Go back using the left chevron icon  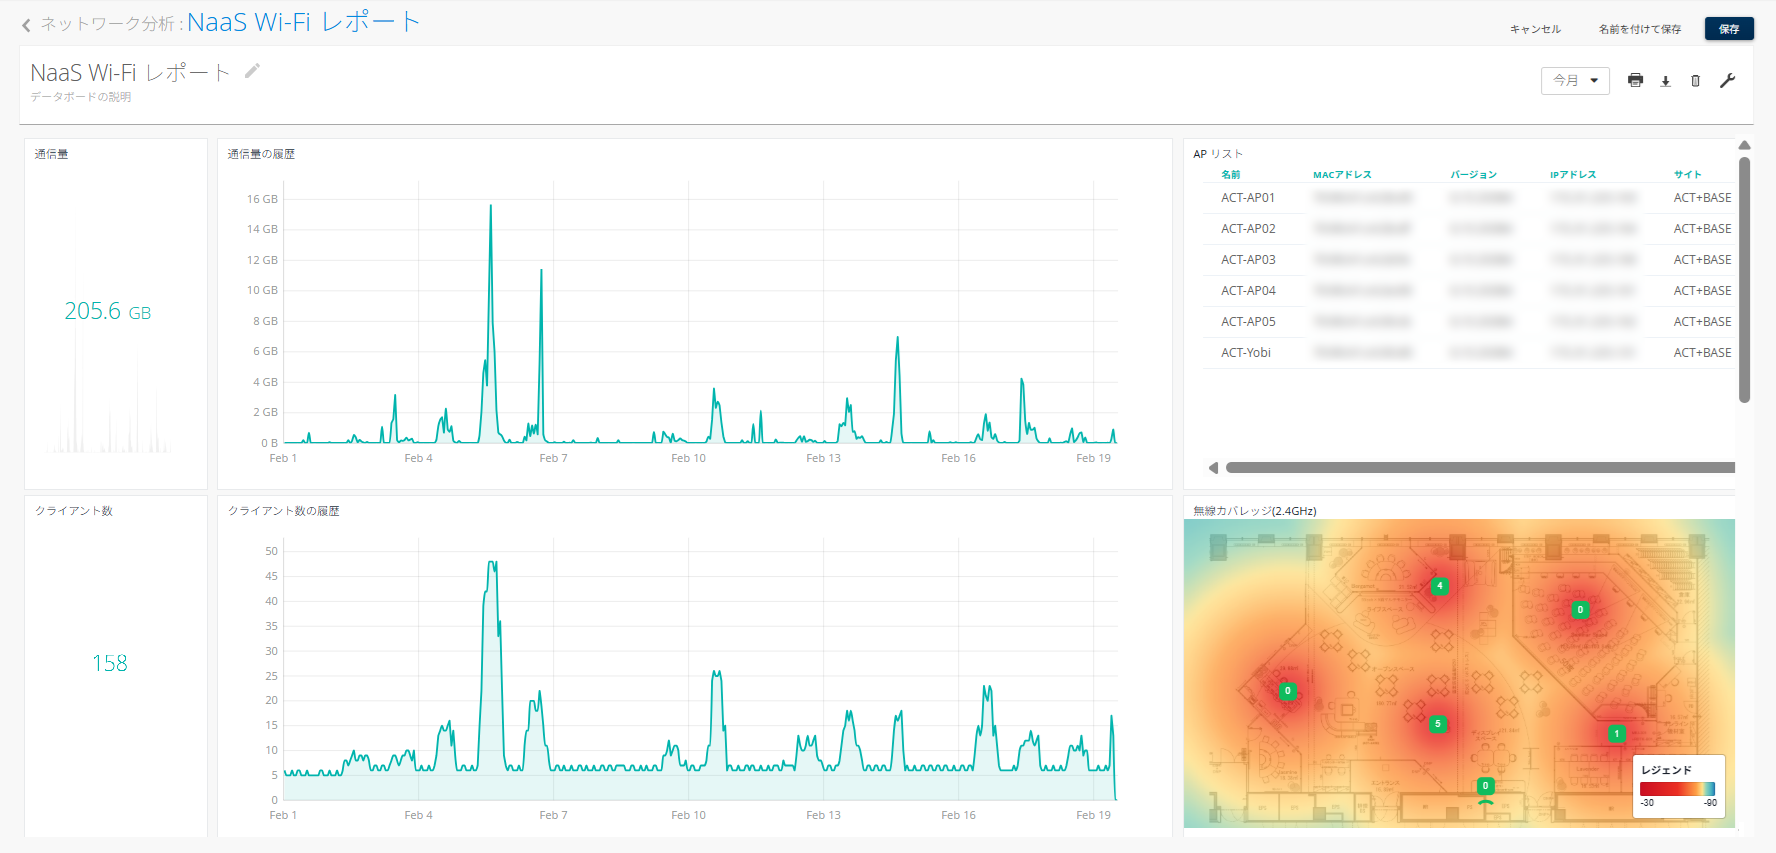click(26, 25)
